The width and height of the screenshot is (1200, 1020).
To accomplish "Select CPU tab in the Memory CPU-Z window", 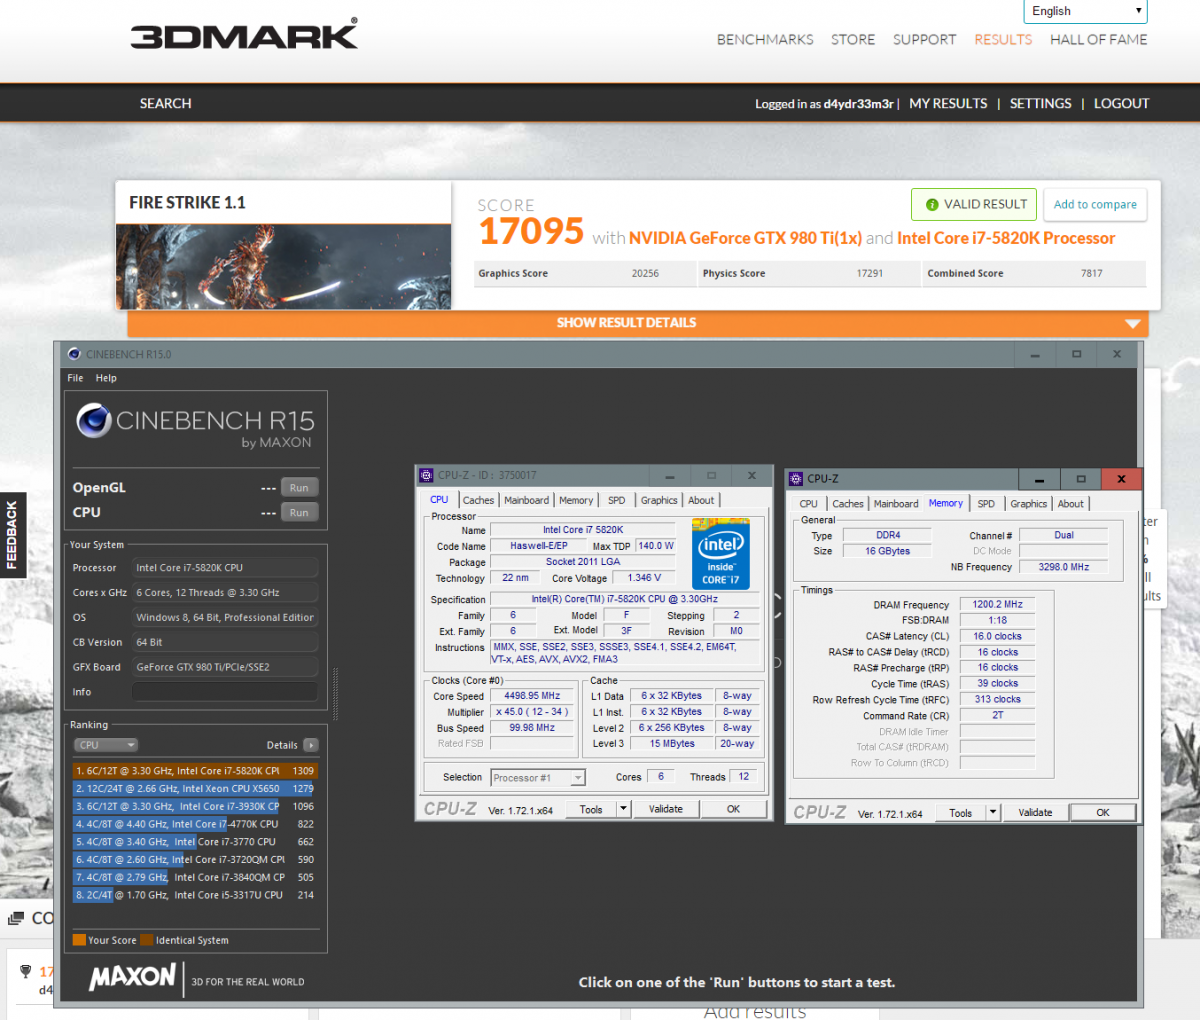I will (x=808, y=504).
